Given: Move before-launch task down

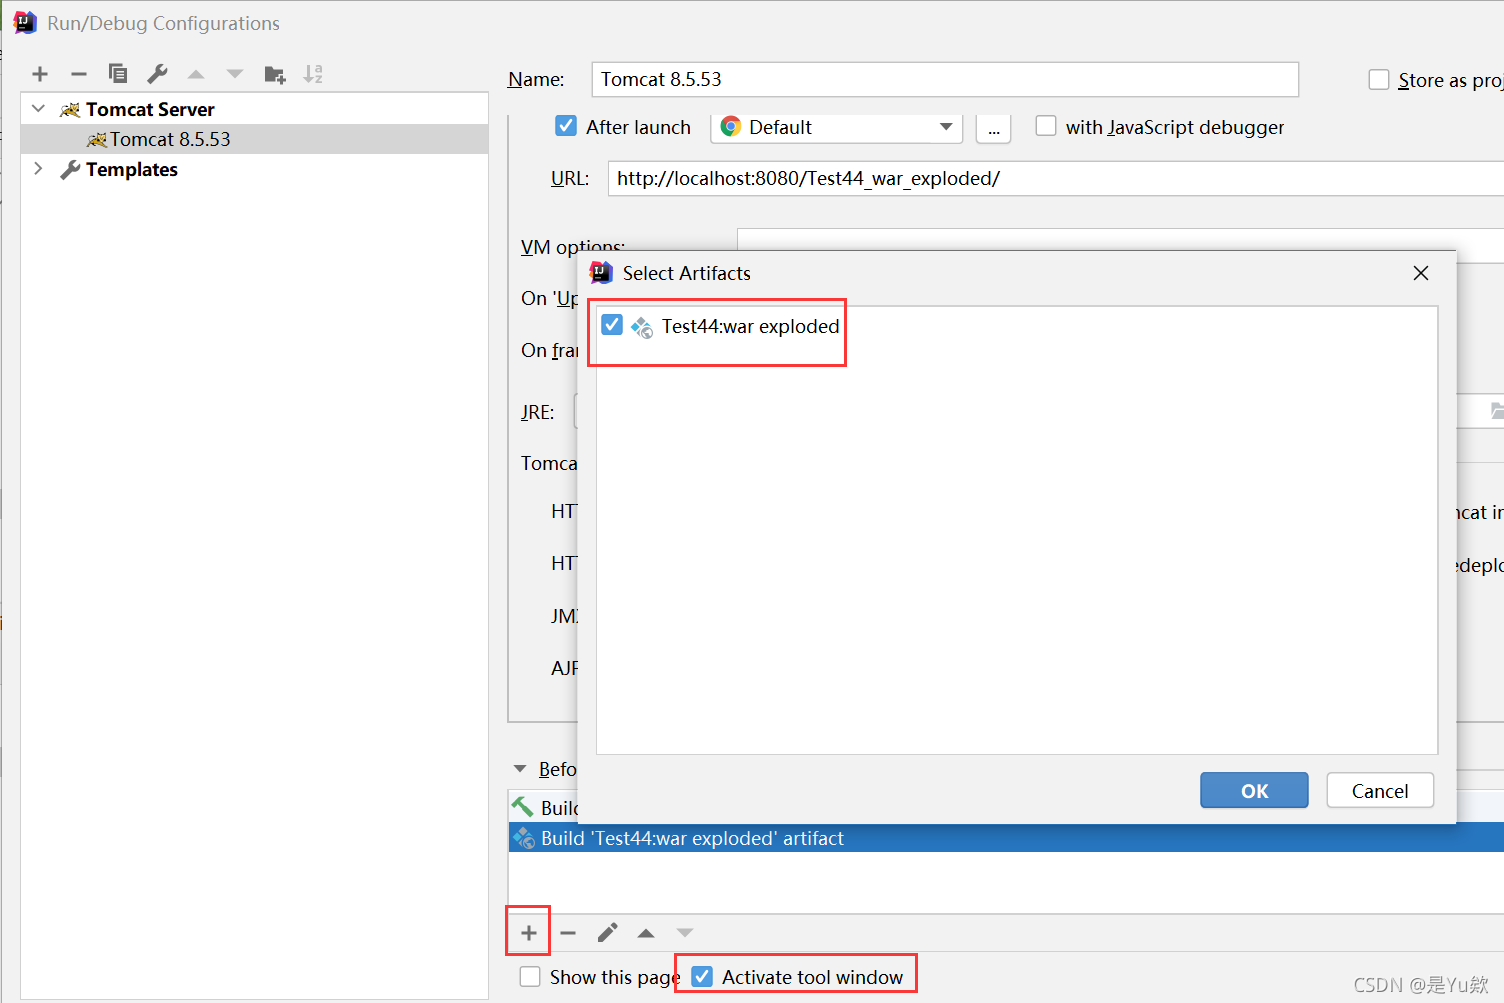Looking at the screenshot, I should [685, 933].
